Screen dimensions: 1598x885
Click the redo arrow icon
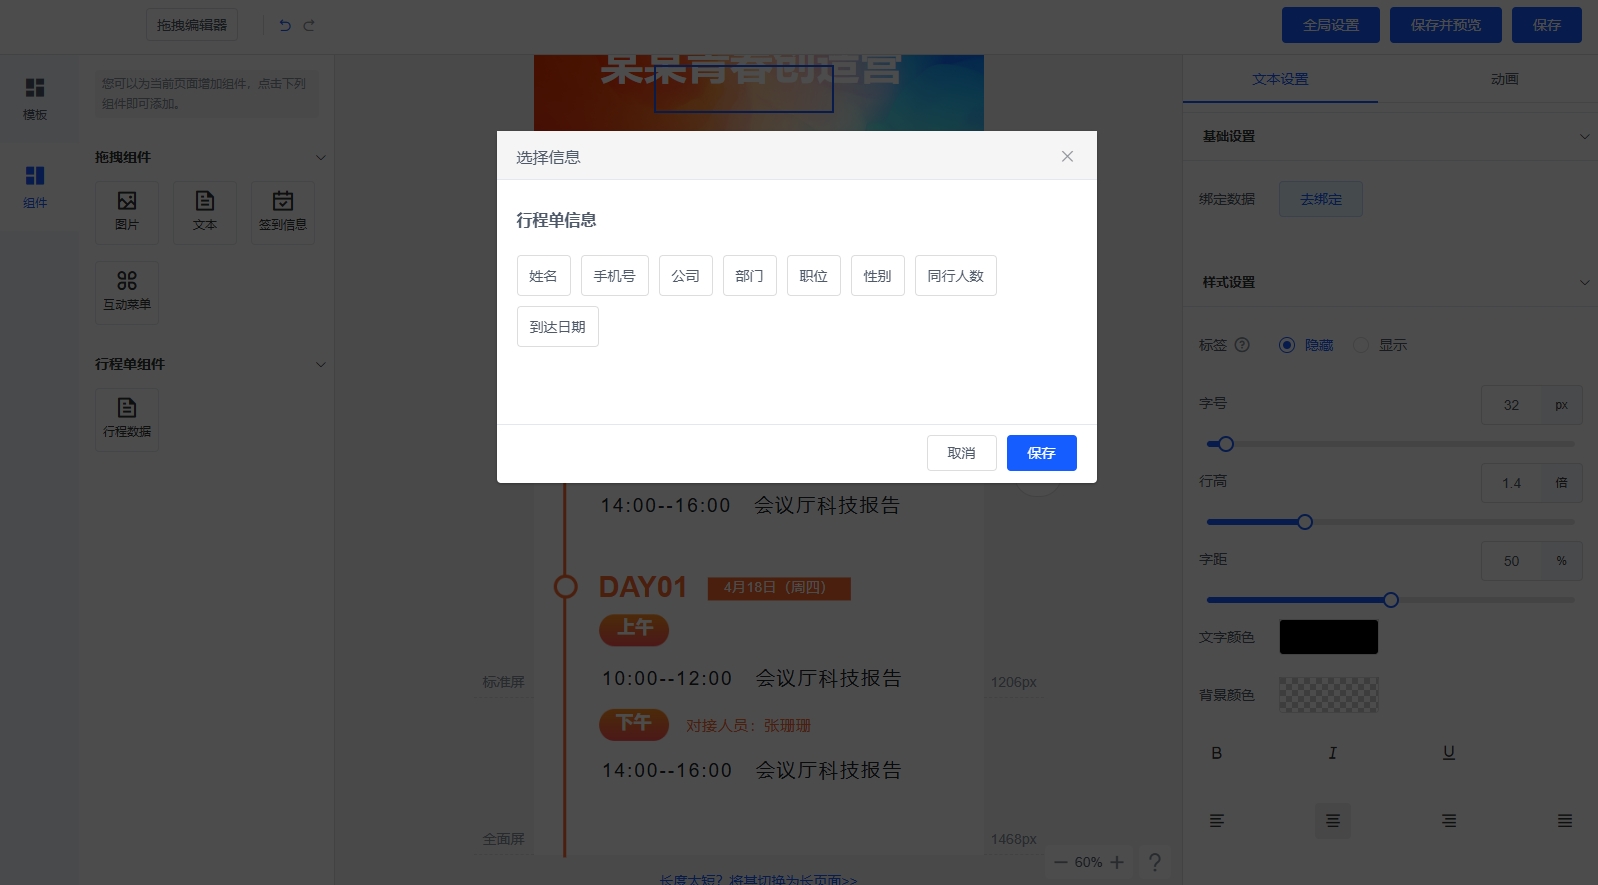coord(309,25)
